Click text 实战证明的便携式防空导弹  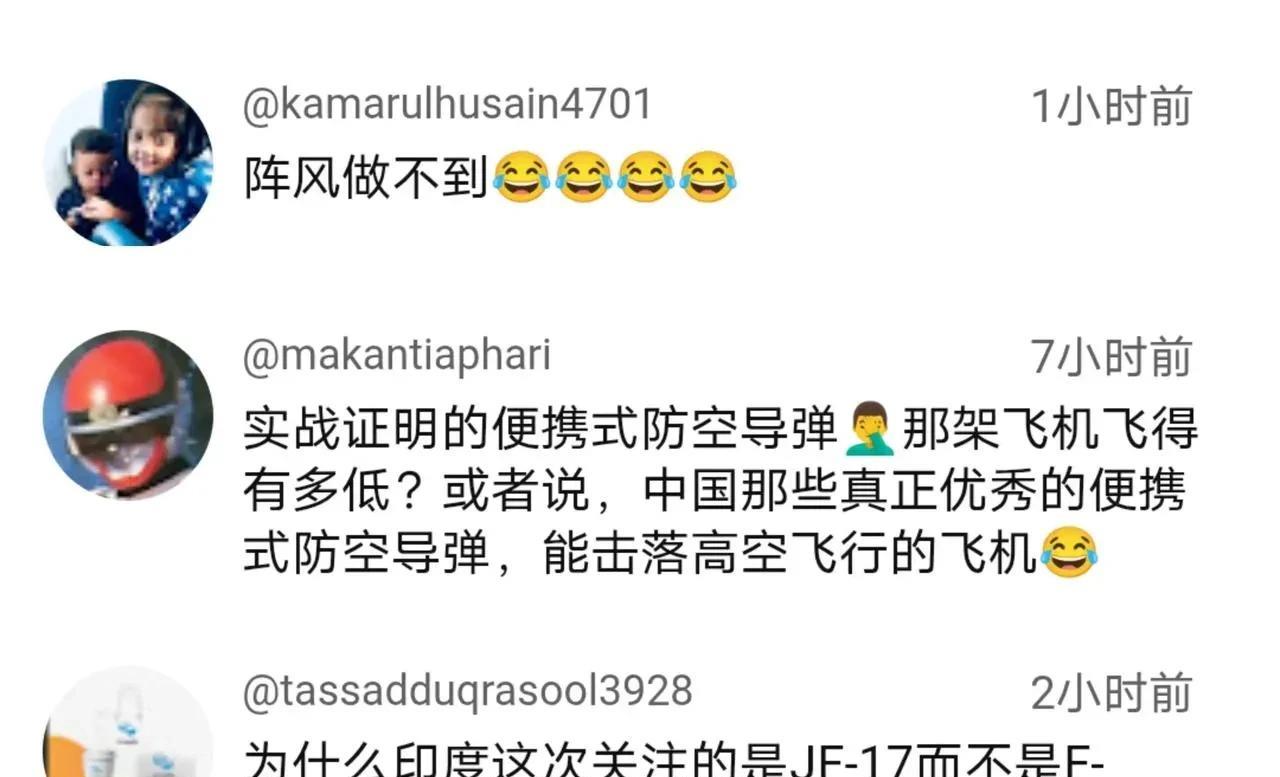(x=540, y=431)
